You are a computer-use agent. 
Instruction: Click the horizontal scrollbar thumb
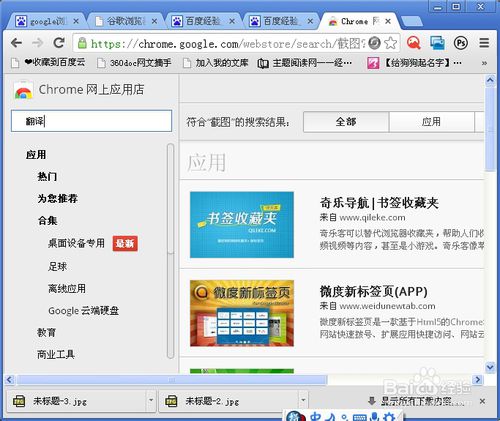pos(172,380)
